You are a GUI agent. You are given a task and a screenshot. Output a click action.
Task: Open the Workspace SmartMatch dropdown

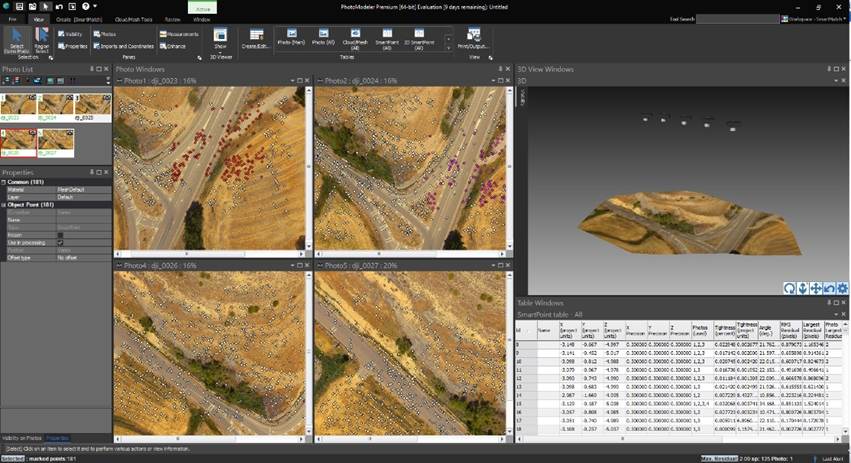coord(814,19)
